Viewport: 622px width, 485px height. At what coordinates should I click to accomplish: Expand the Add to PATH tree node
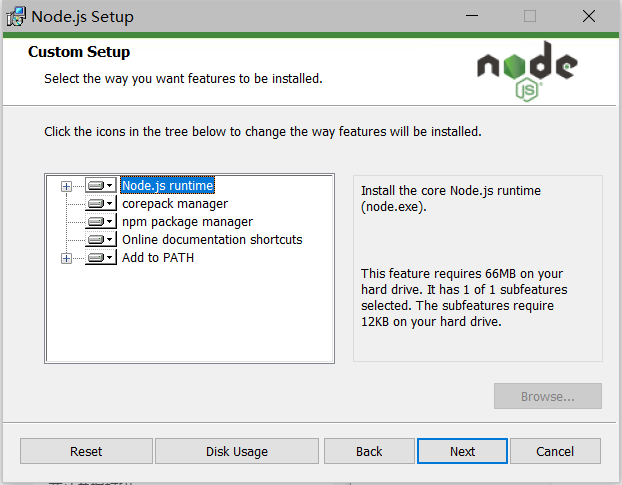[67, 258]
